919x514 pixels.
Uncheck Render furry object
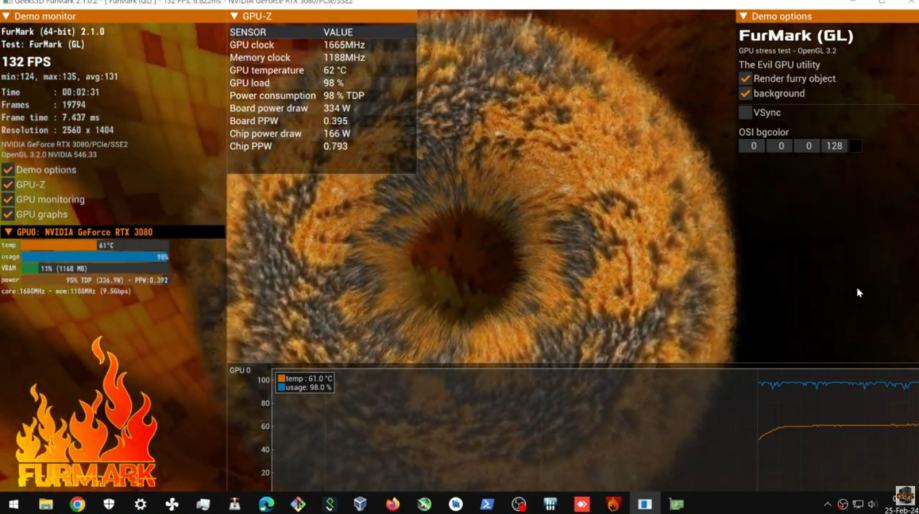click(x=745, y=79)
